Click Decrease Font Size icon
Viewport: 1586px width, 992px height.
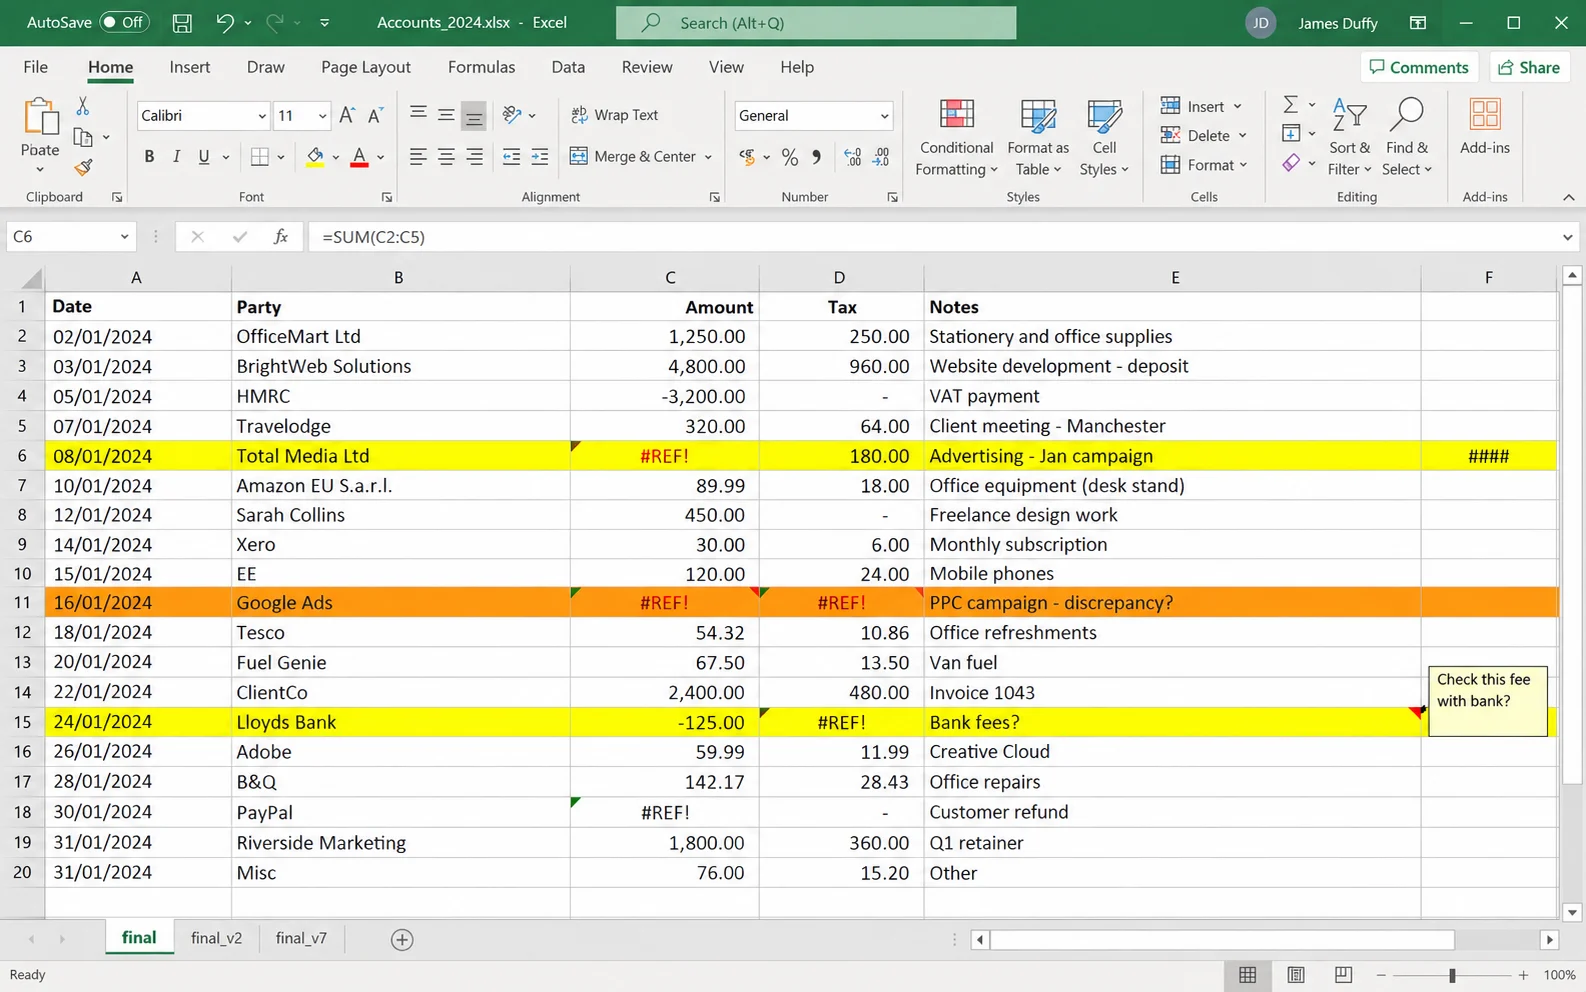(x=375, y=115)
